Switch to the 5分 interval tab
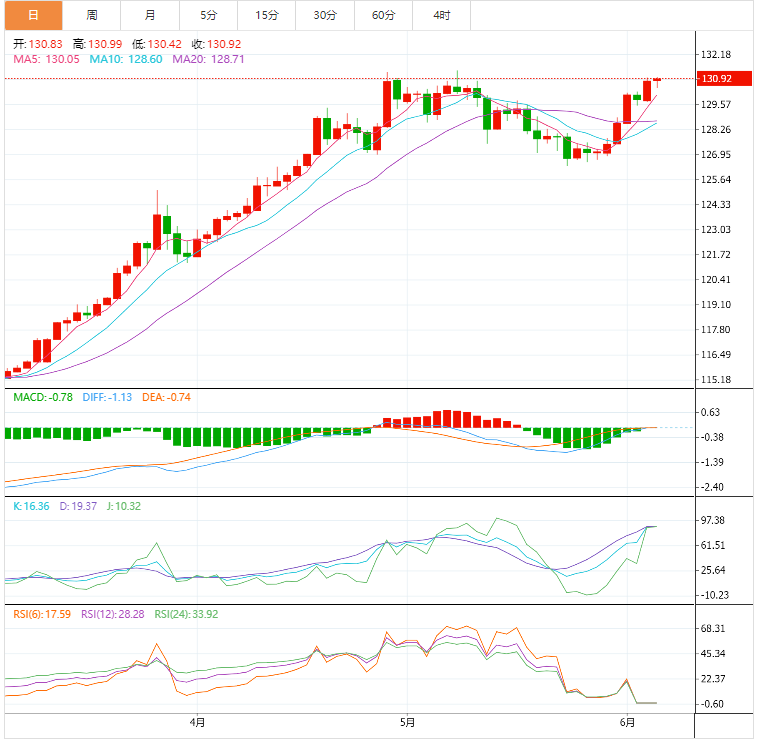The height and width of the screenshot is (750, 758). 207,15
